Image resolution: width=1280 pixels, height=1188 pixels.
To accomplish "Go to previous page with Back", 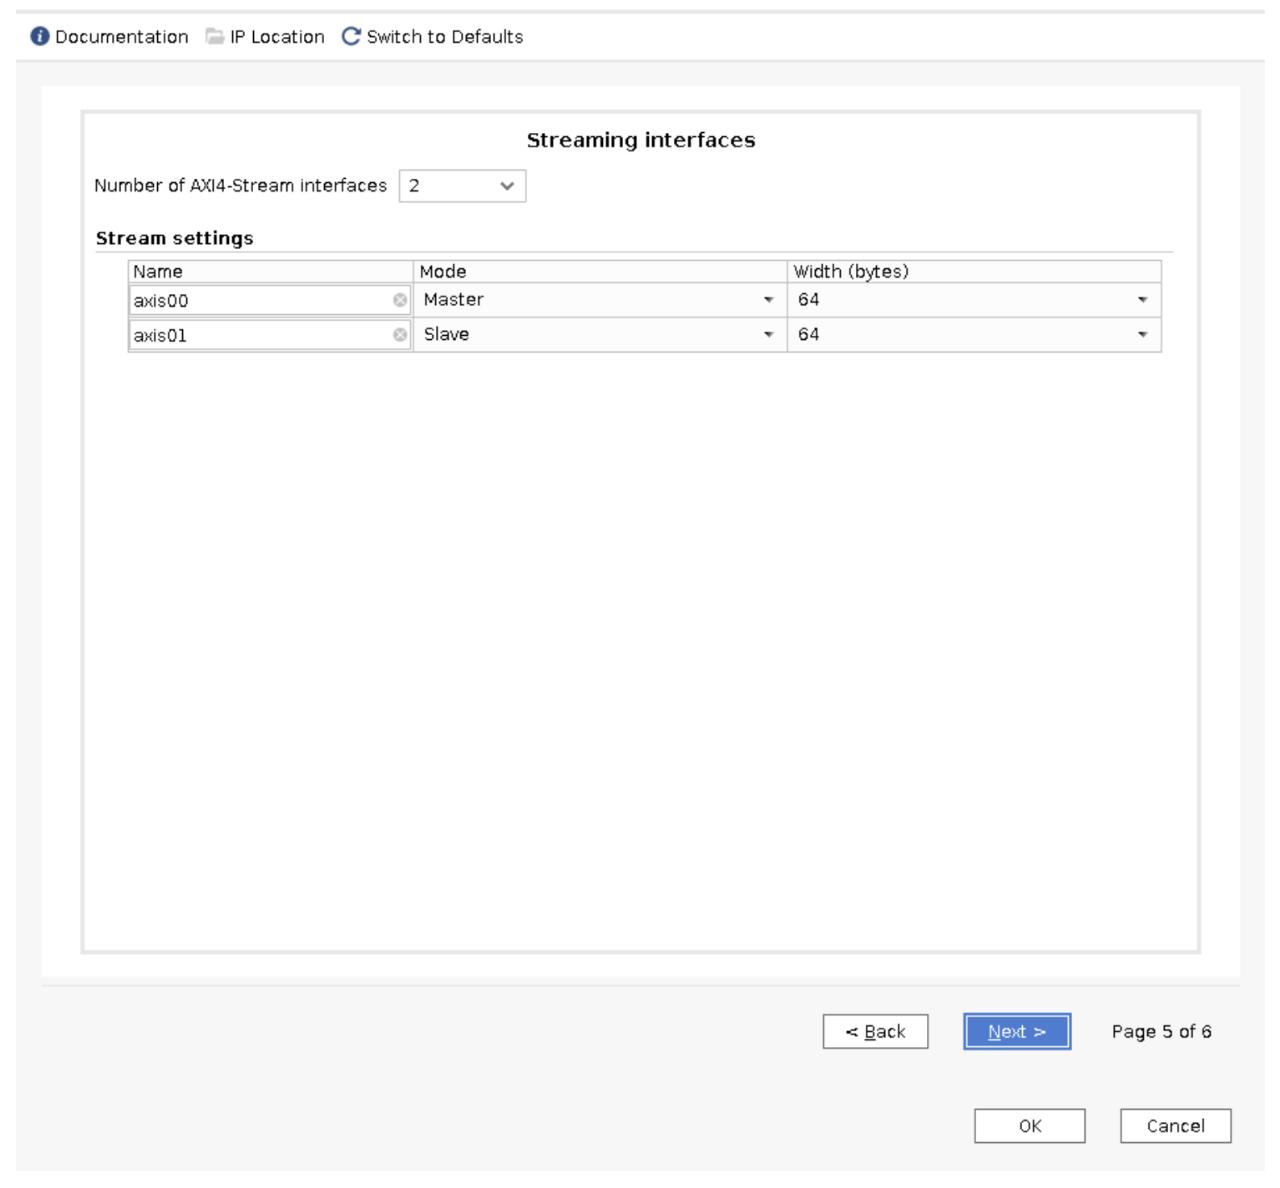I will pyautogui.click(x=875, y=1032).
